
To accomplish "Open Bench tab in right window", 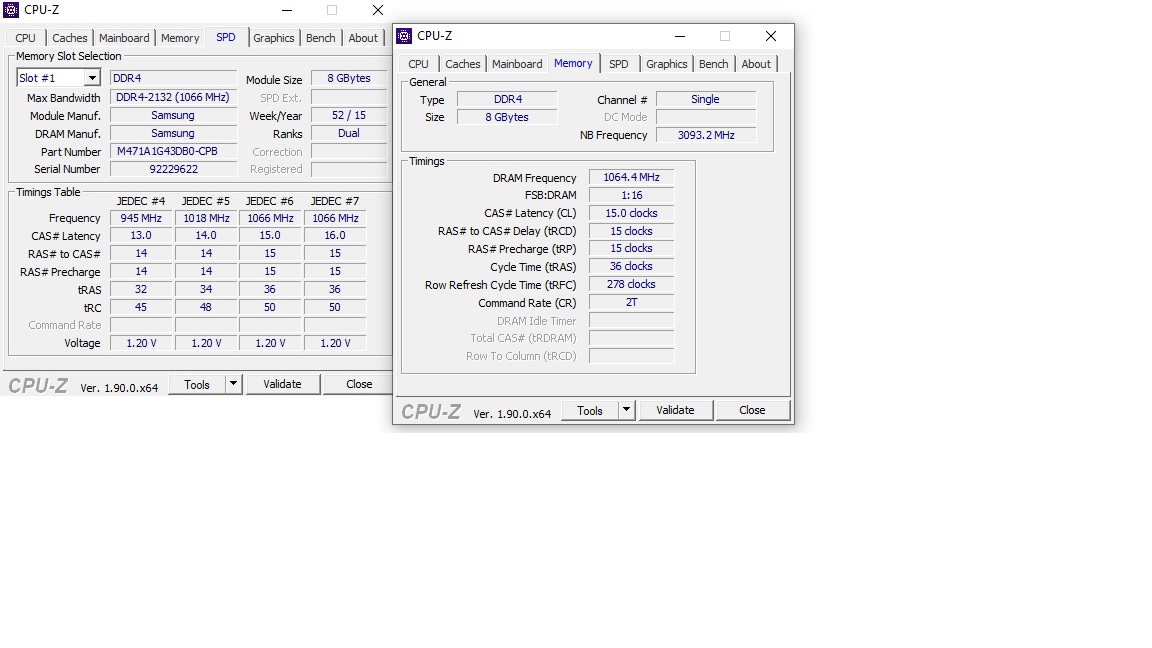I will tap(713, 64).
